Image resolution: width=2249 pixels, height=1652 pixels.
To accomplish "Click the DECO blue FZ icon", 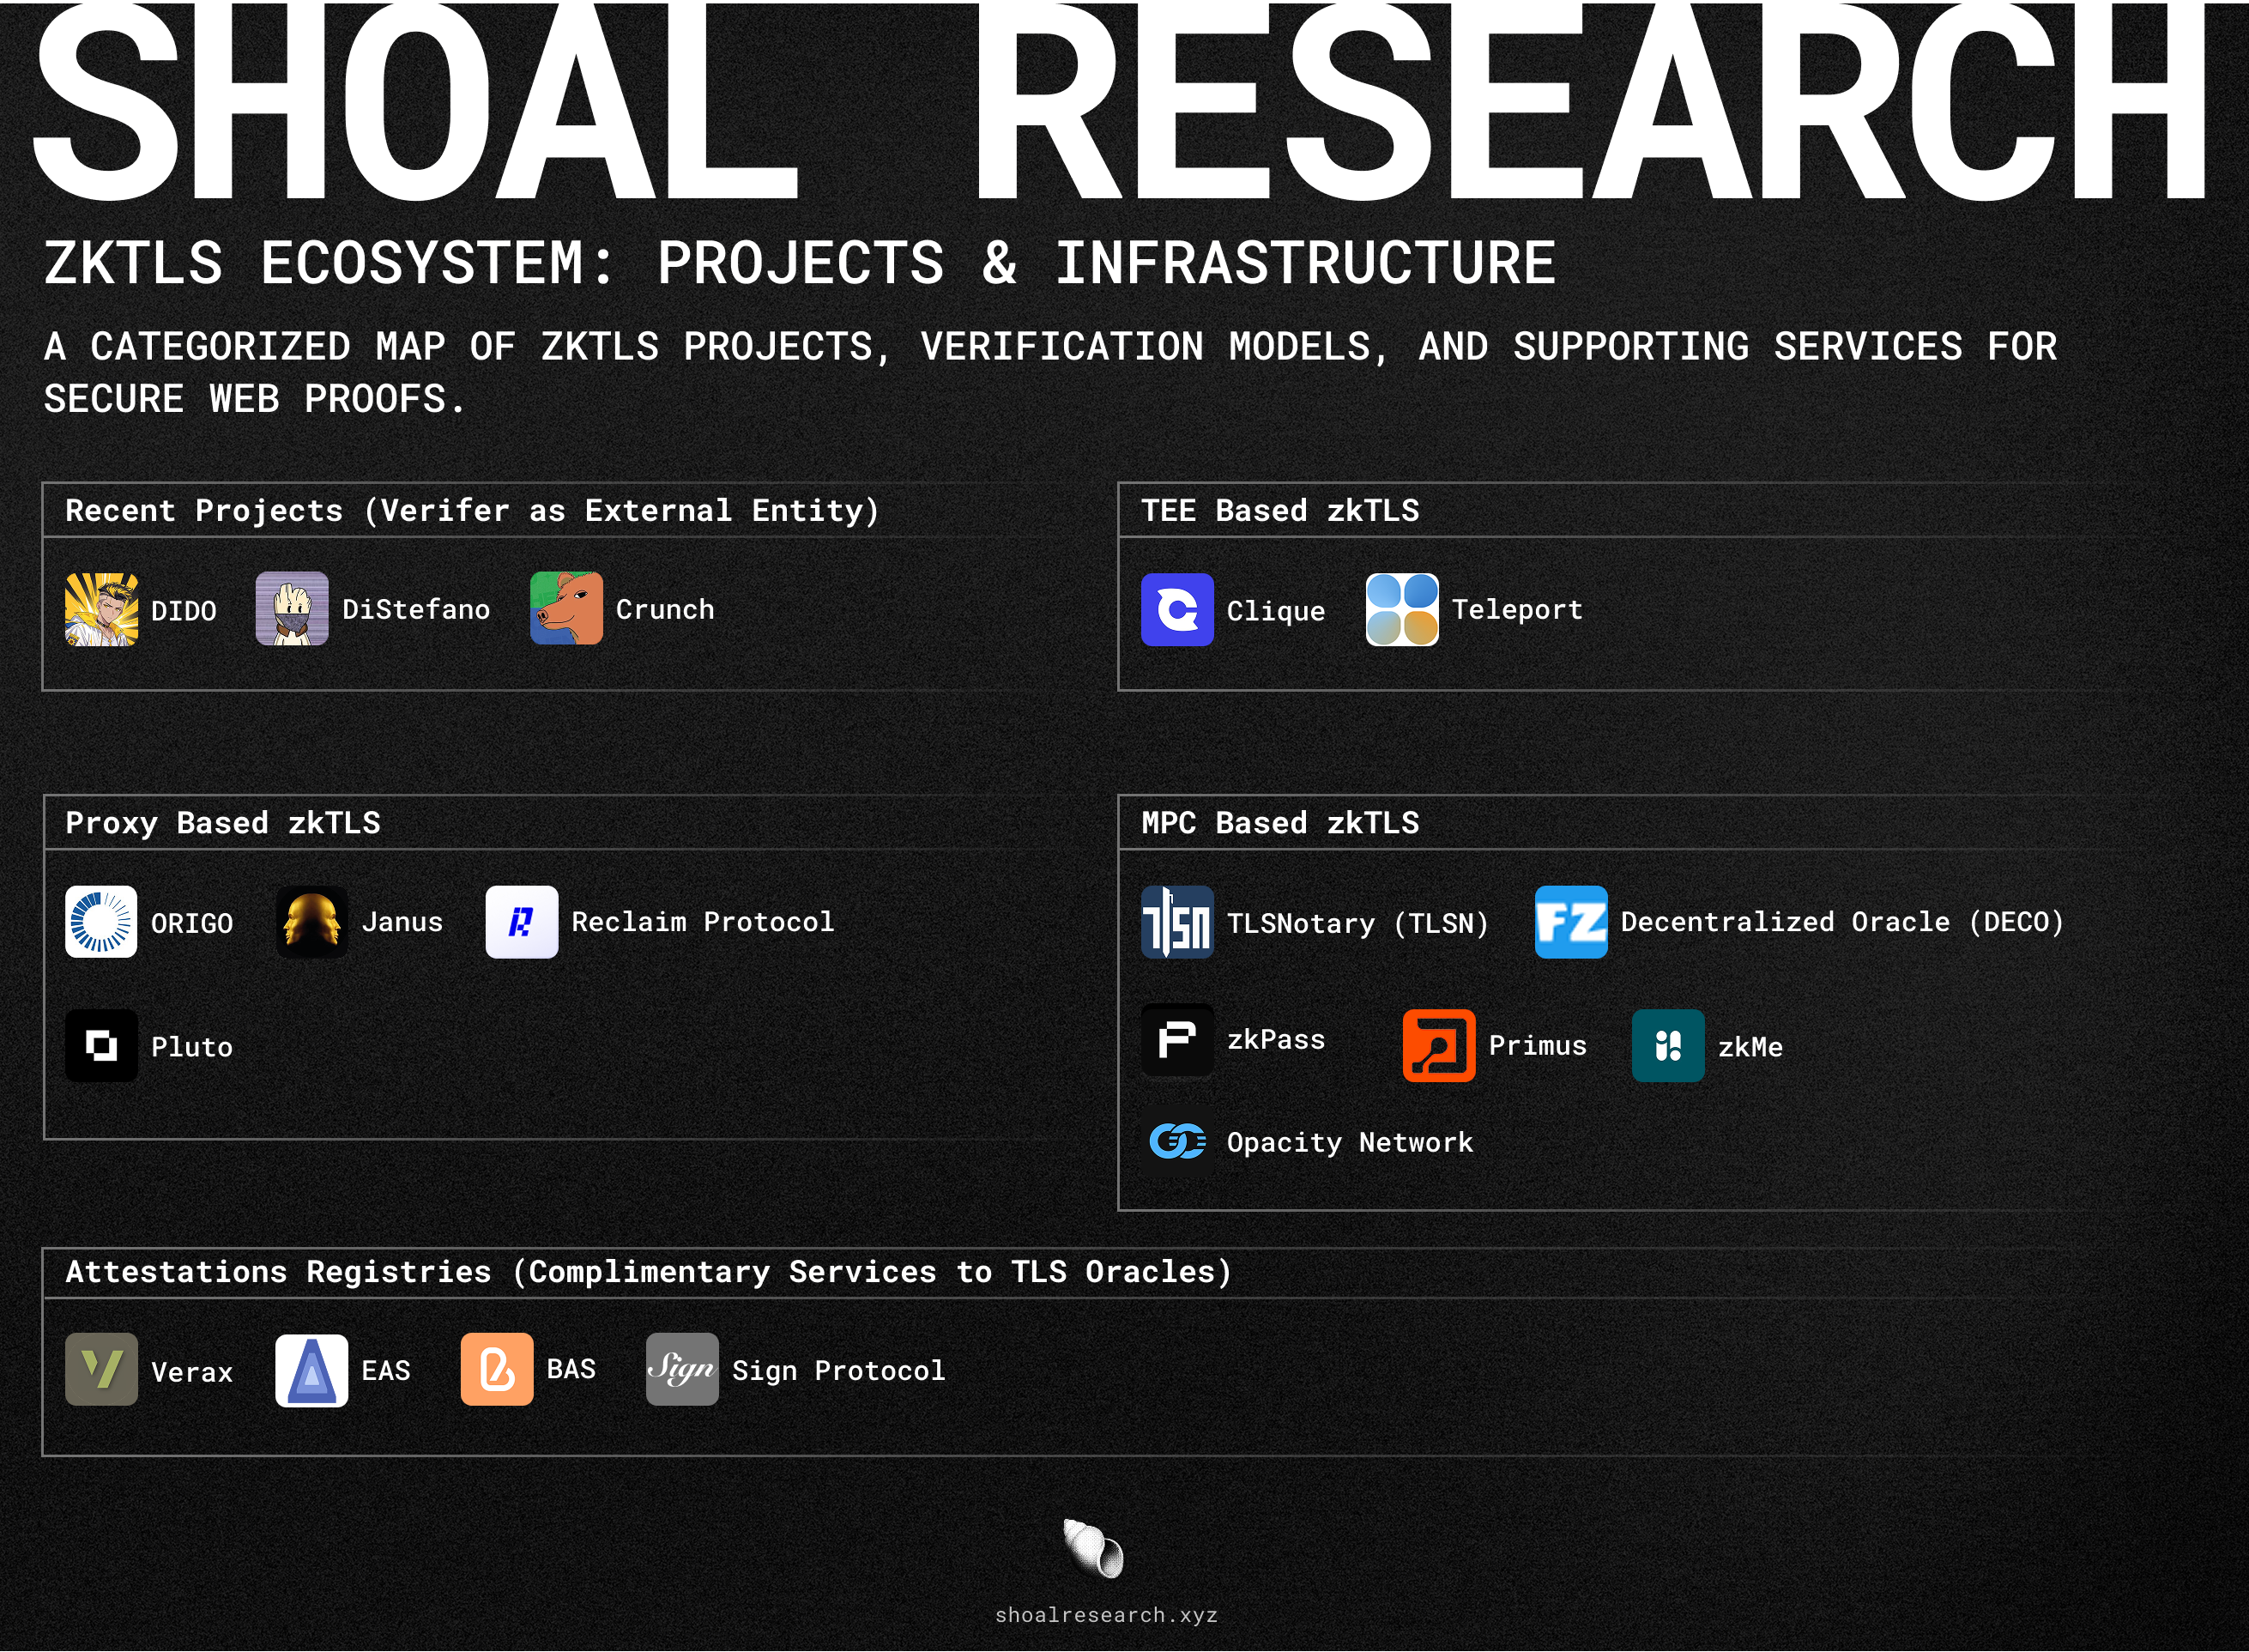I will click(1571, 922).
